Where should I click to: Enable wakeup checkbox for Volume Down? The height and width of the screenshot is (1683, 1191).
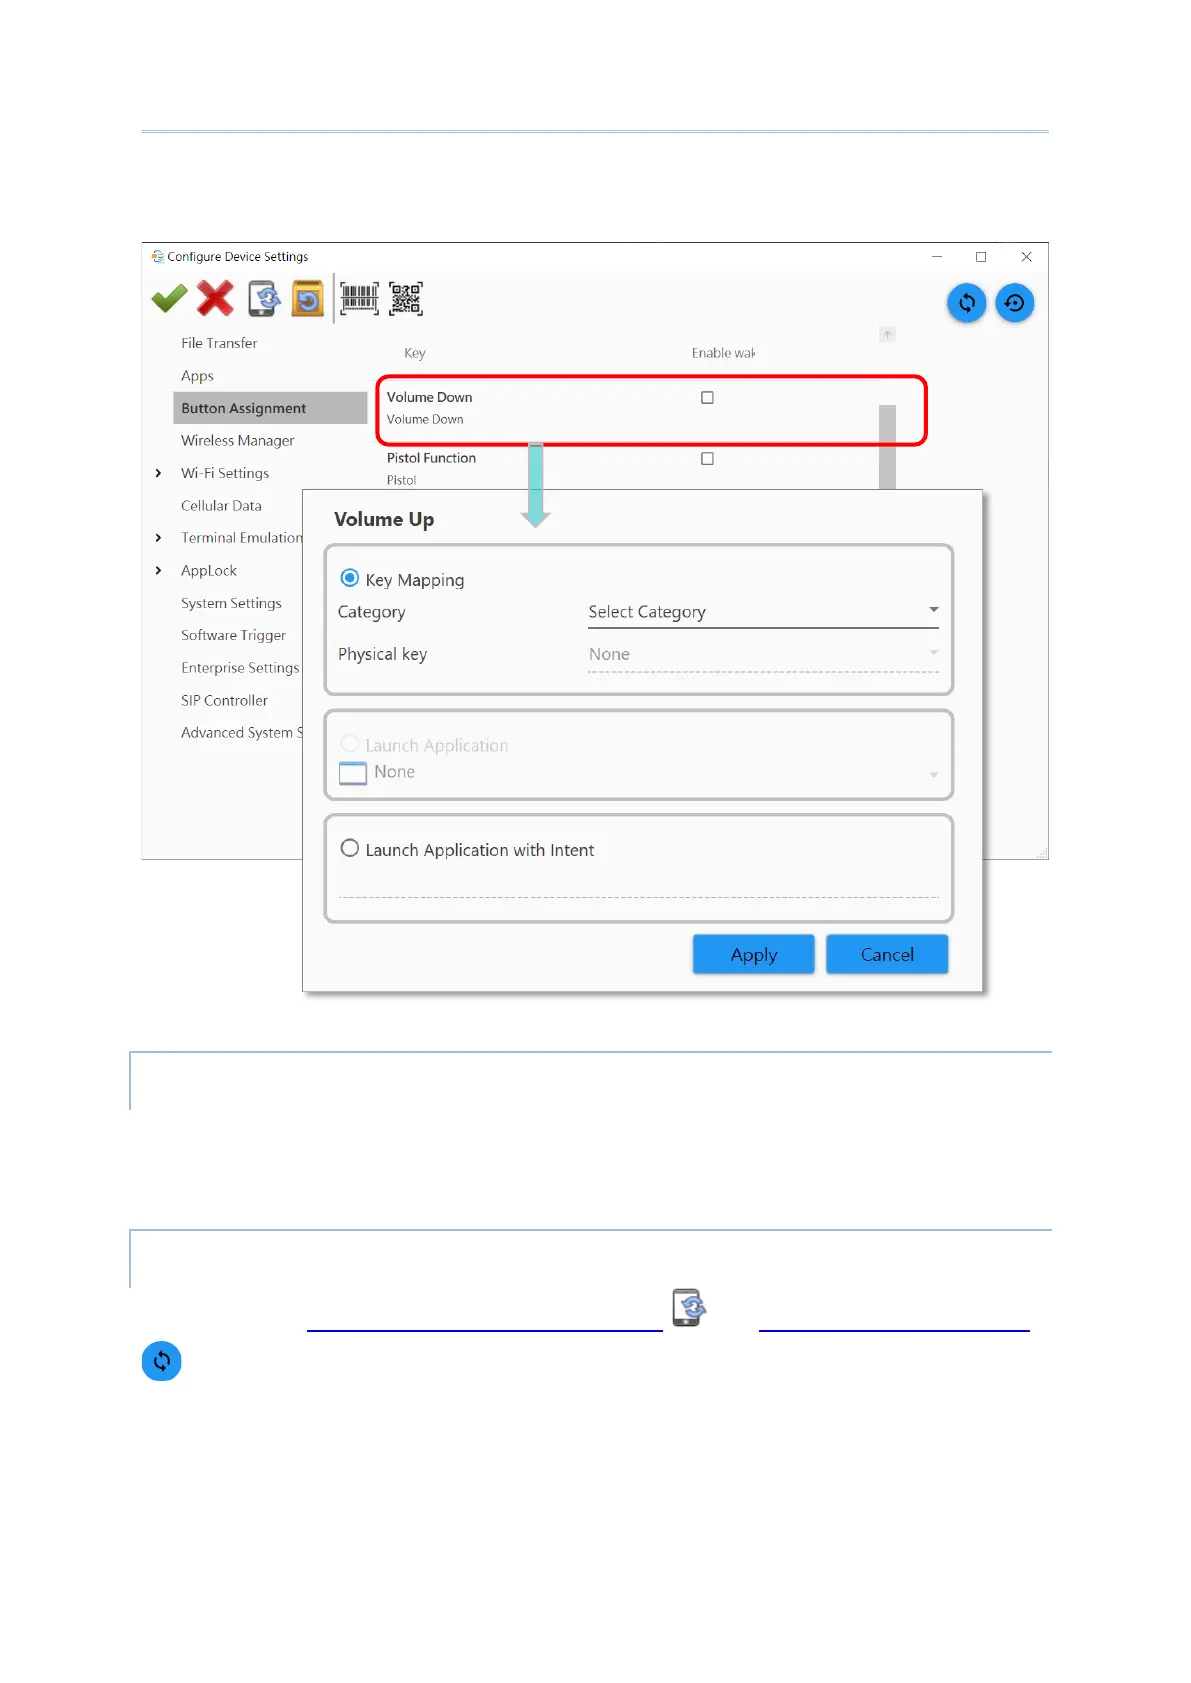(x=708, y=398)
